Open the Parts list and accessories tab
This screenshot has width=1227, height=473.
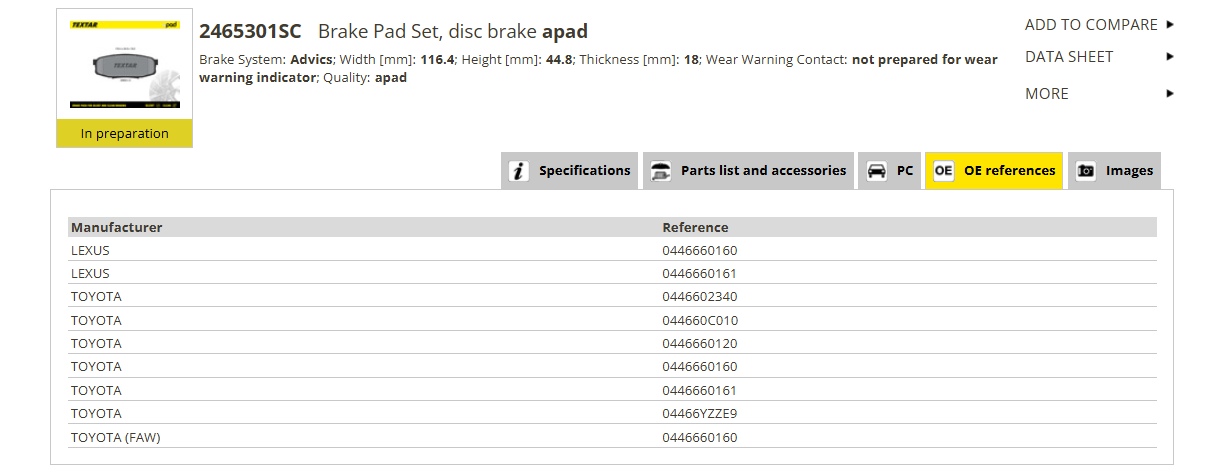[748, 171]
